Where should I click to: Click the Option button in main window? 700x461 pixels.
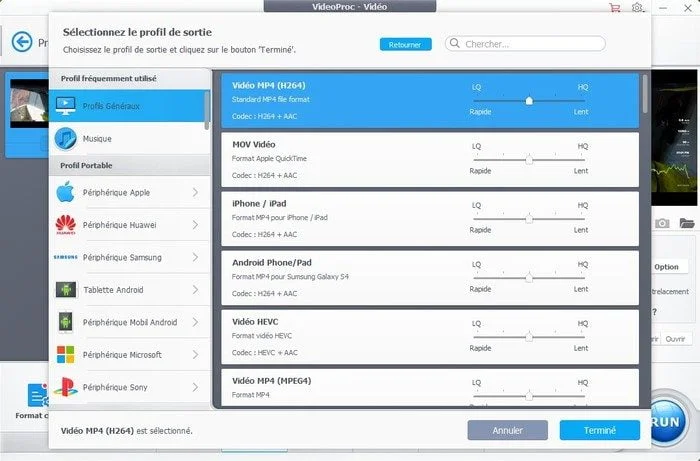tap(666, 266)
